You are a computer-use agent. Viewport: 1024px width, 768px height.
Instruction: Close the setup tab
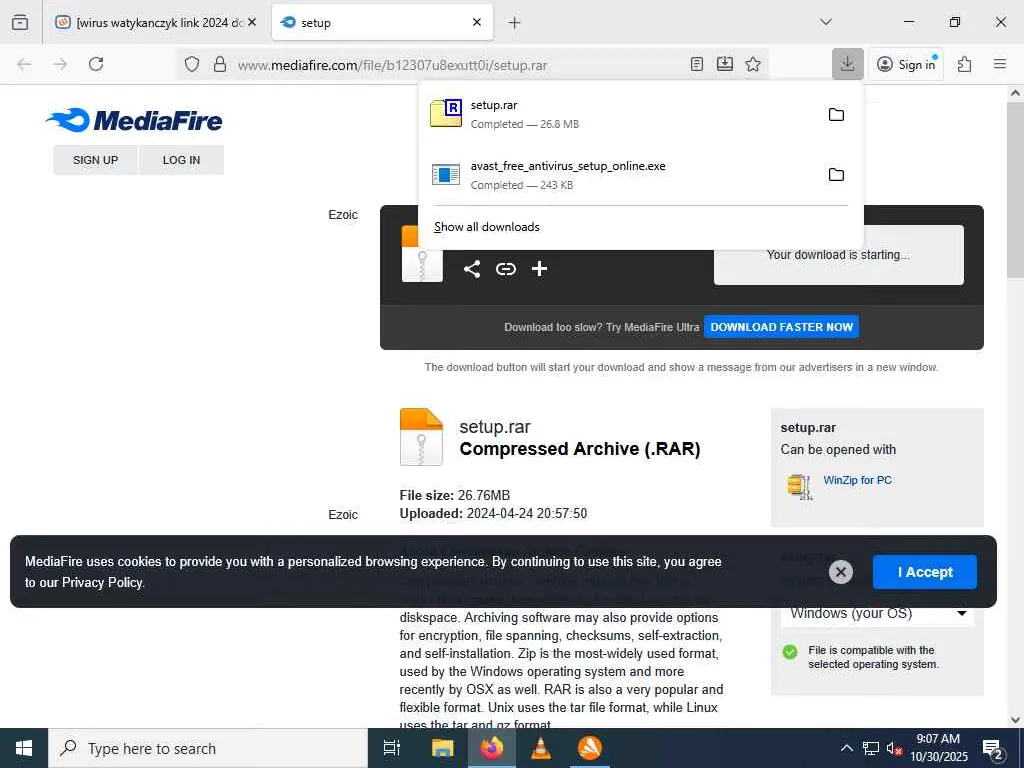[477, 22]
